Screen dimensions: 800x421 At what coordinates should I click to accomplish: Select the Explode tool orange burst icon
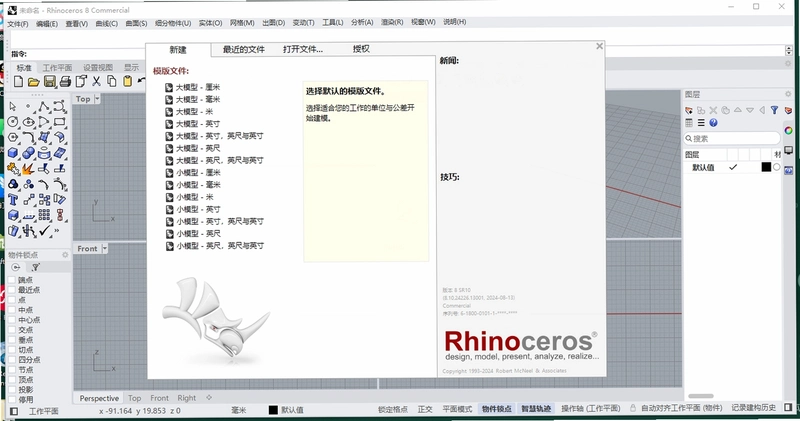click(28, 168)
